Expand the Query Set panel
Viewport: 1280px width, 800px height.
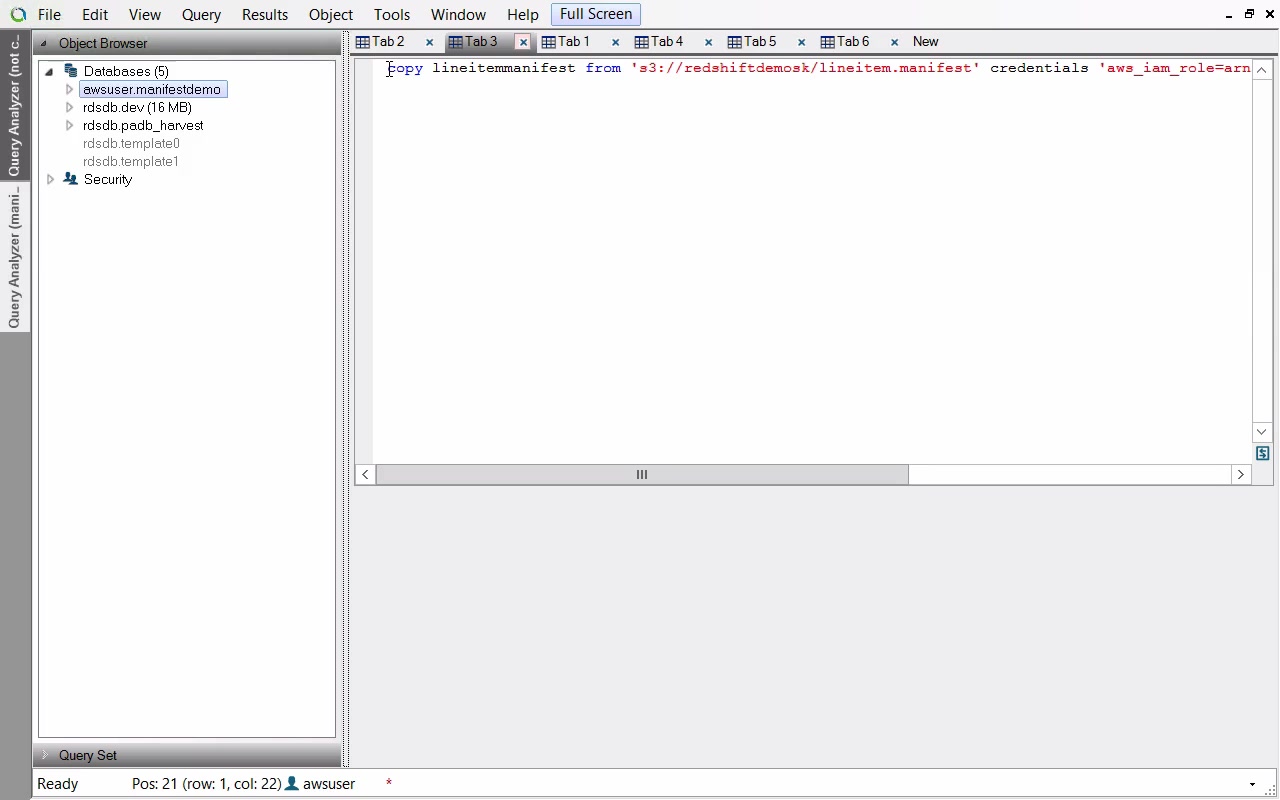coord(187,755)
